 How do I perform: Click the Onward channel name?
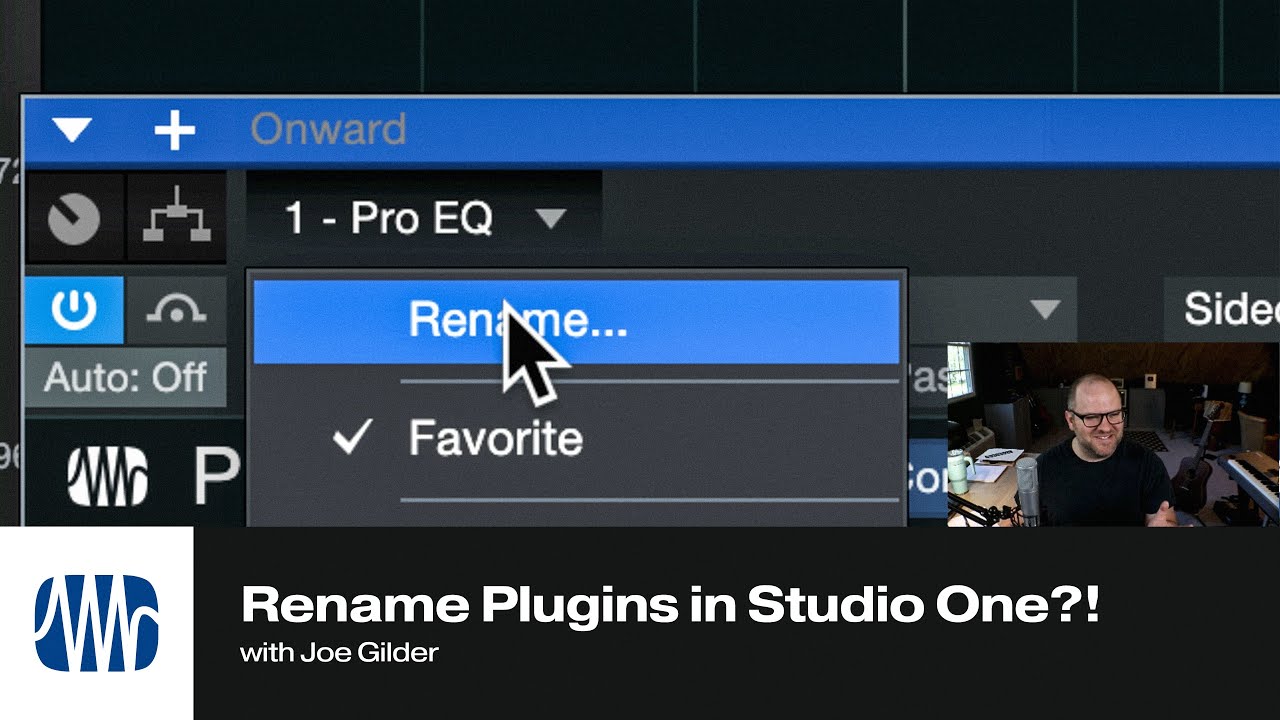[328, 130]
